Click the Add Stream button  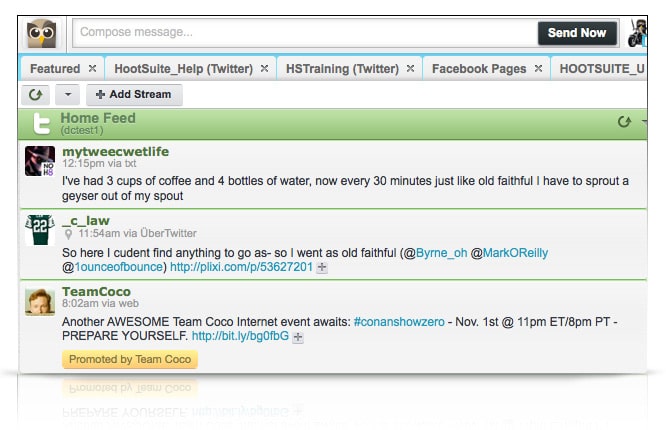(x=134, y=94)
